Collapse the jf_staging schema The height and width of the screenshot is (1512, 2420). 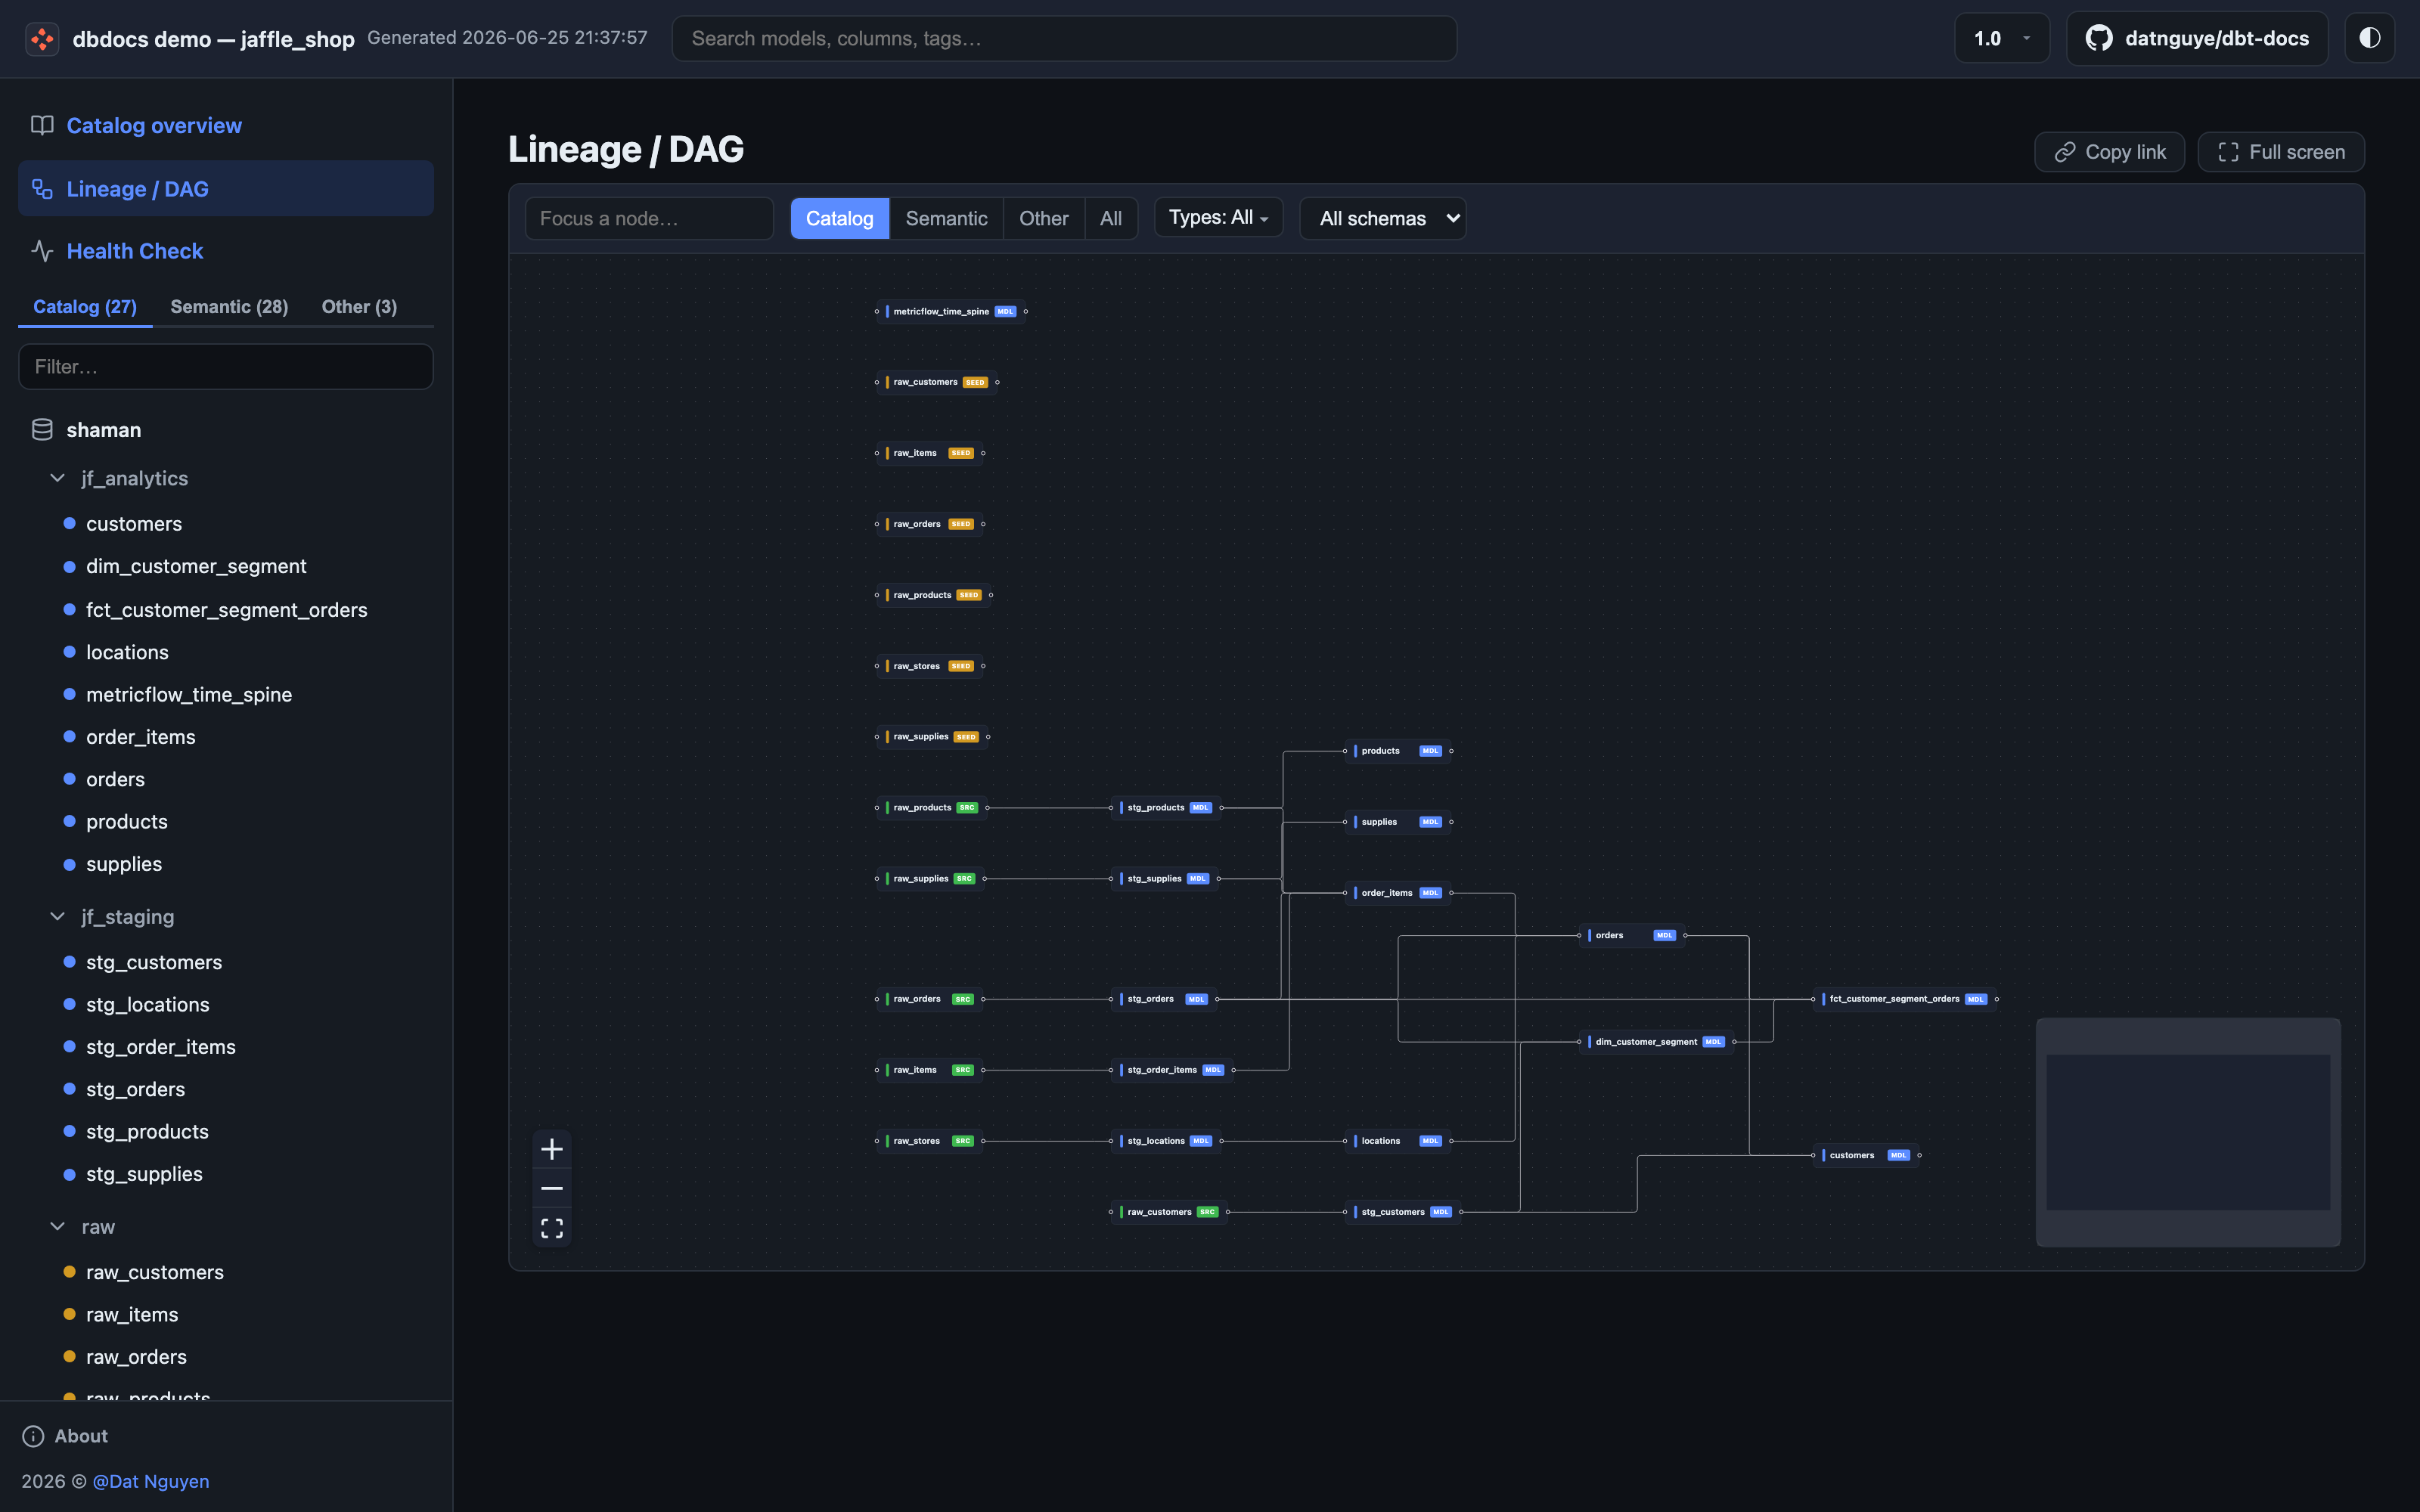[x=58, y=916]
